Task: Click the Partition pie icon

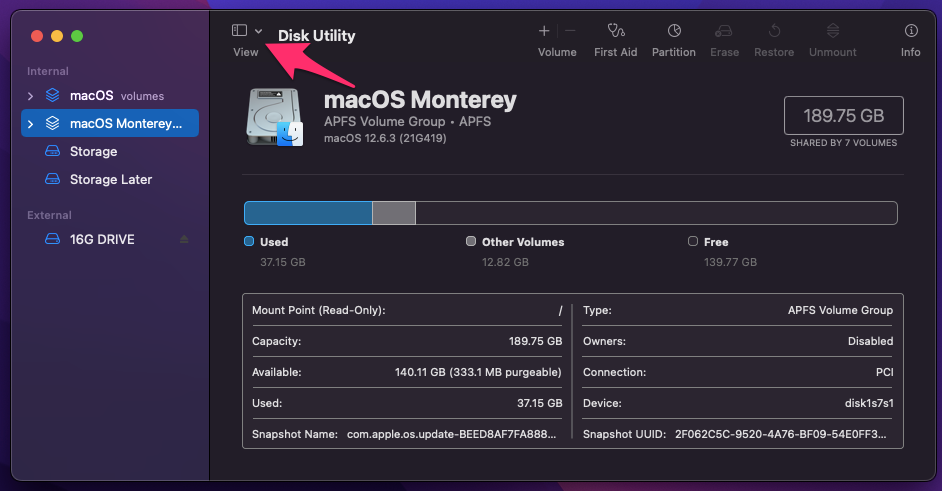Action: tap(674, 30)
